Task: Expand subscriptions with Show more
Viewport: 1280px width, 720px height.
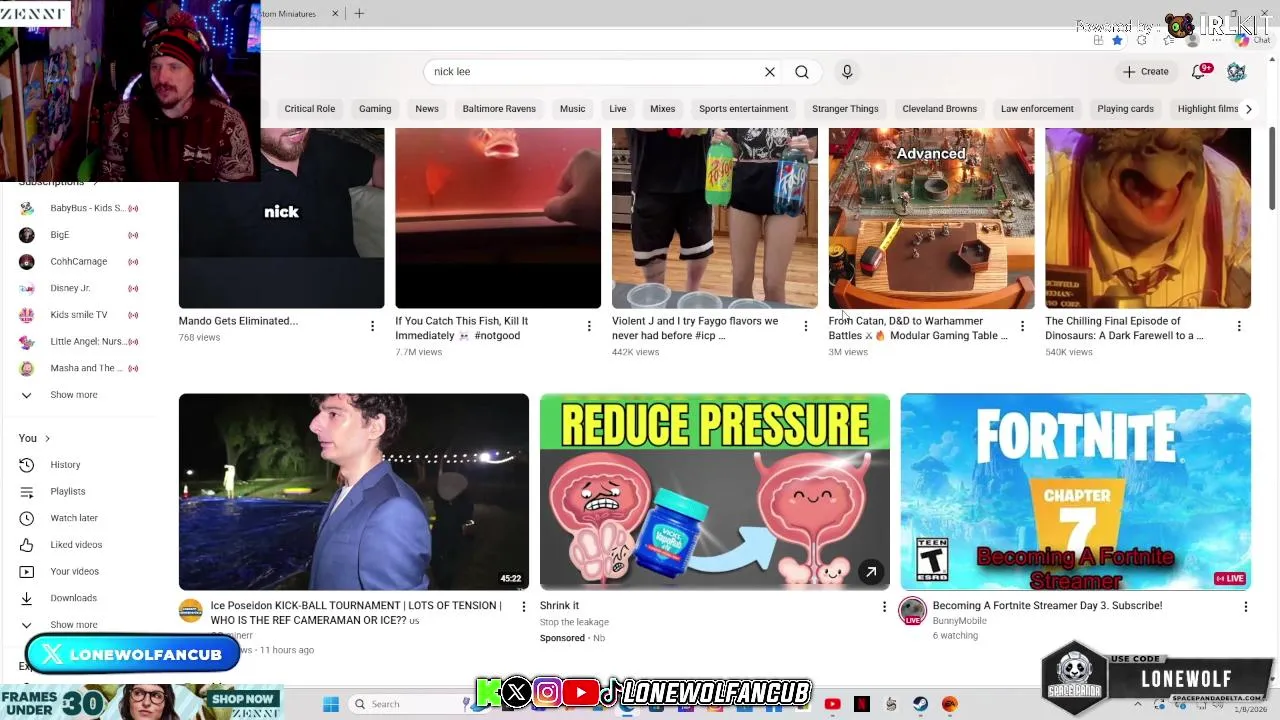Action: coord(80,395)
